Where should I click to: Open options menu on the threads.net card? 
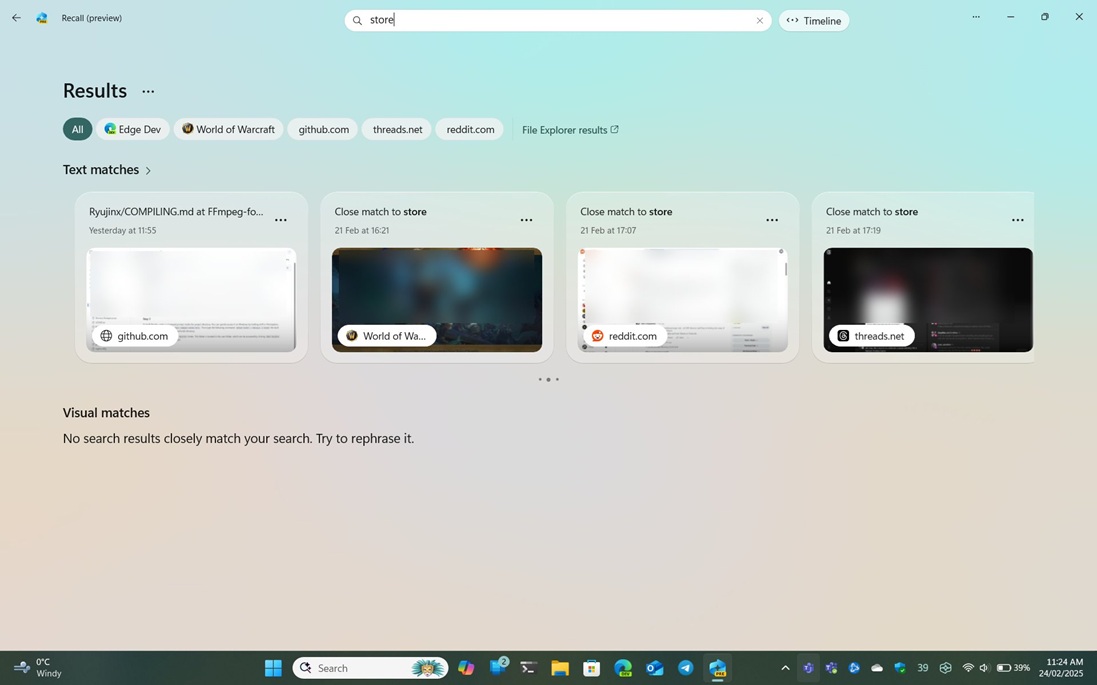pos(1017,219)
